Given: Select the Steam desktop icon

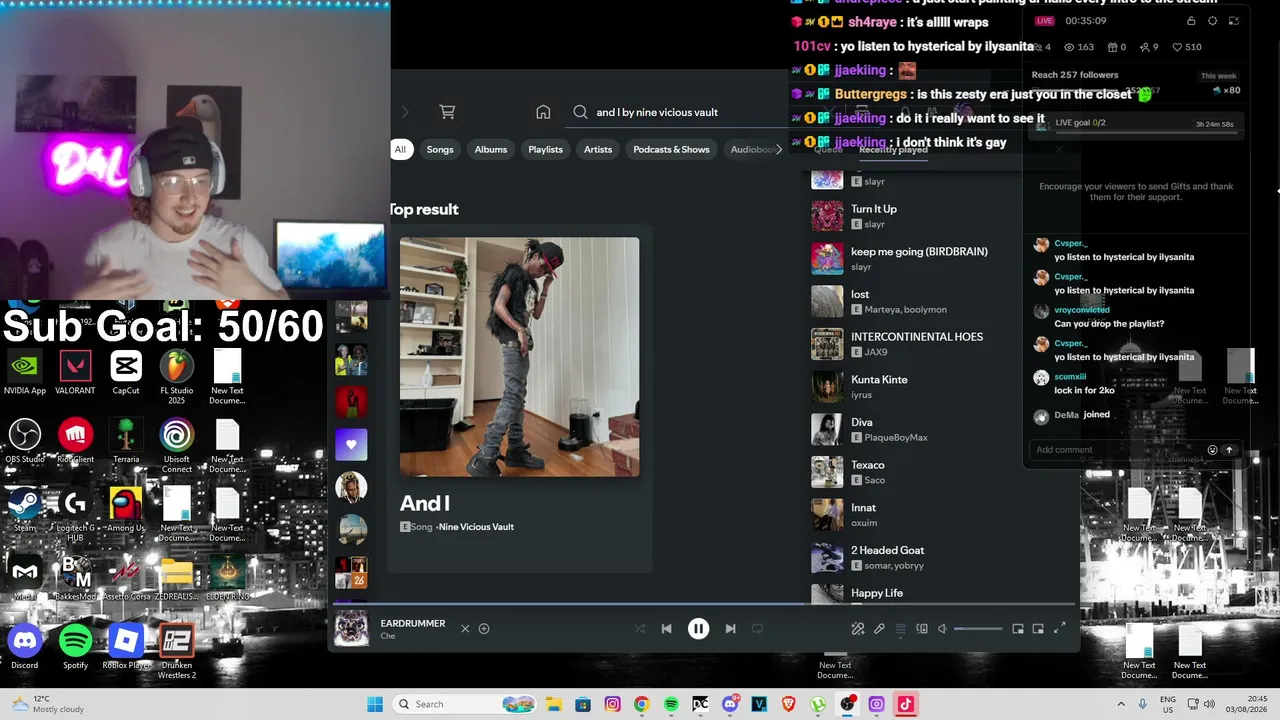Looking at the screenshot, I should point(25,510).
